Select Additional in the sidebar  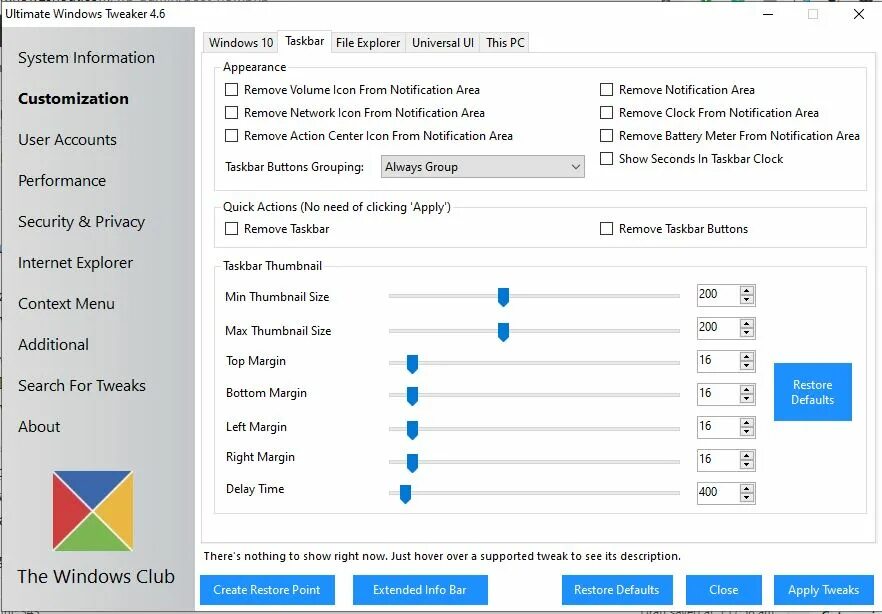coord(53,345)
